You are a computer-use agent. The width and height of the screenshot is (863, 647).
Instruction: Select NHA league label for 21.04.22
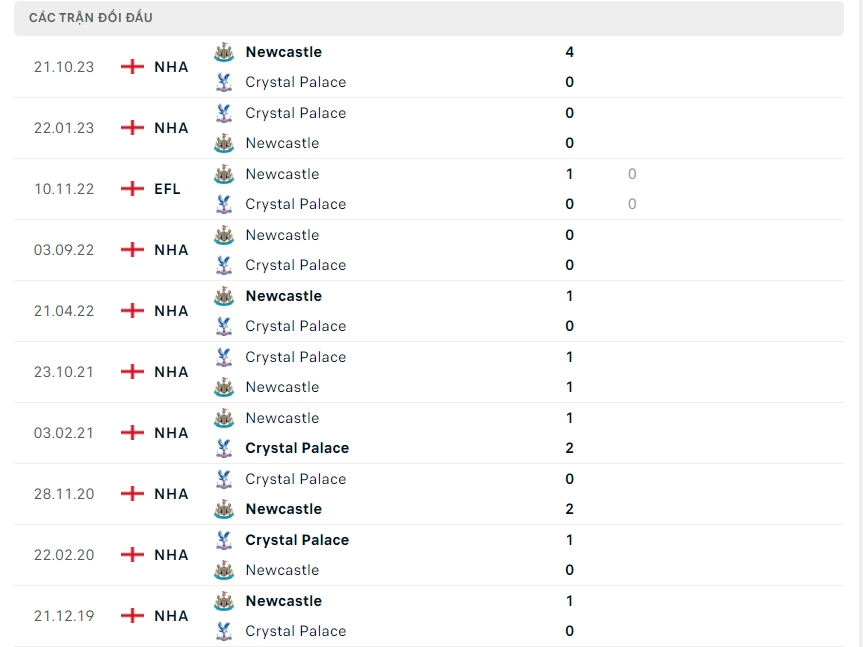point(171,311)
